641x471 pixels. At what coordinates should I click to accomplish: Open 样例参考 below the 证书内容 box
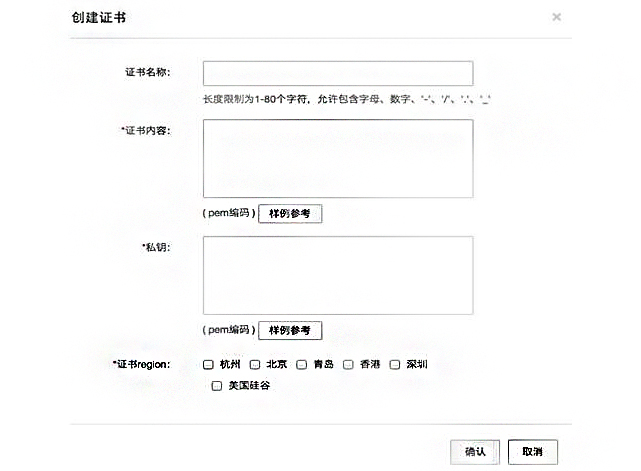pos(290,213)
